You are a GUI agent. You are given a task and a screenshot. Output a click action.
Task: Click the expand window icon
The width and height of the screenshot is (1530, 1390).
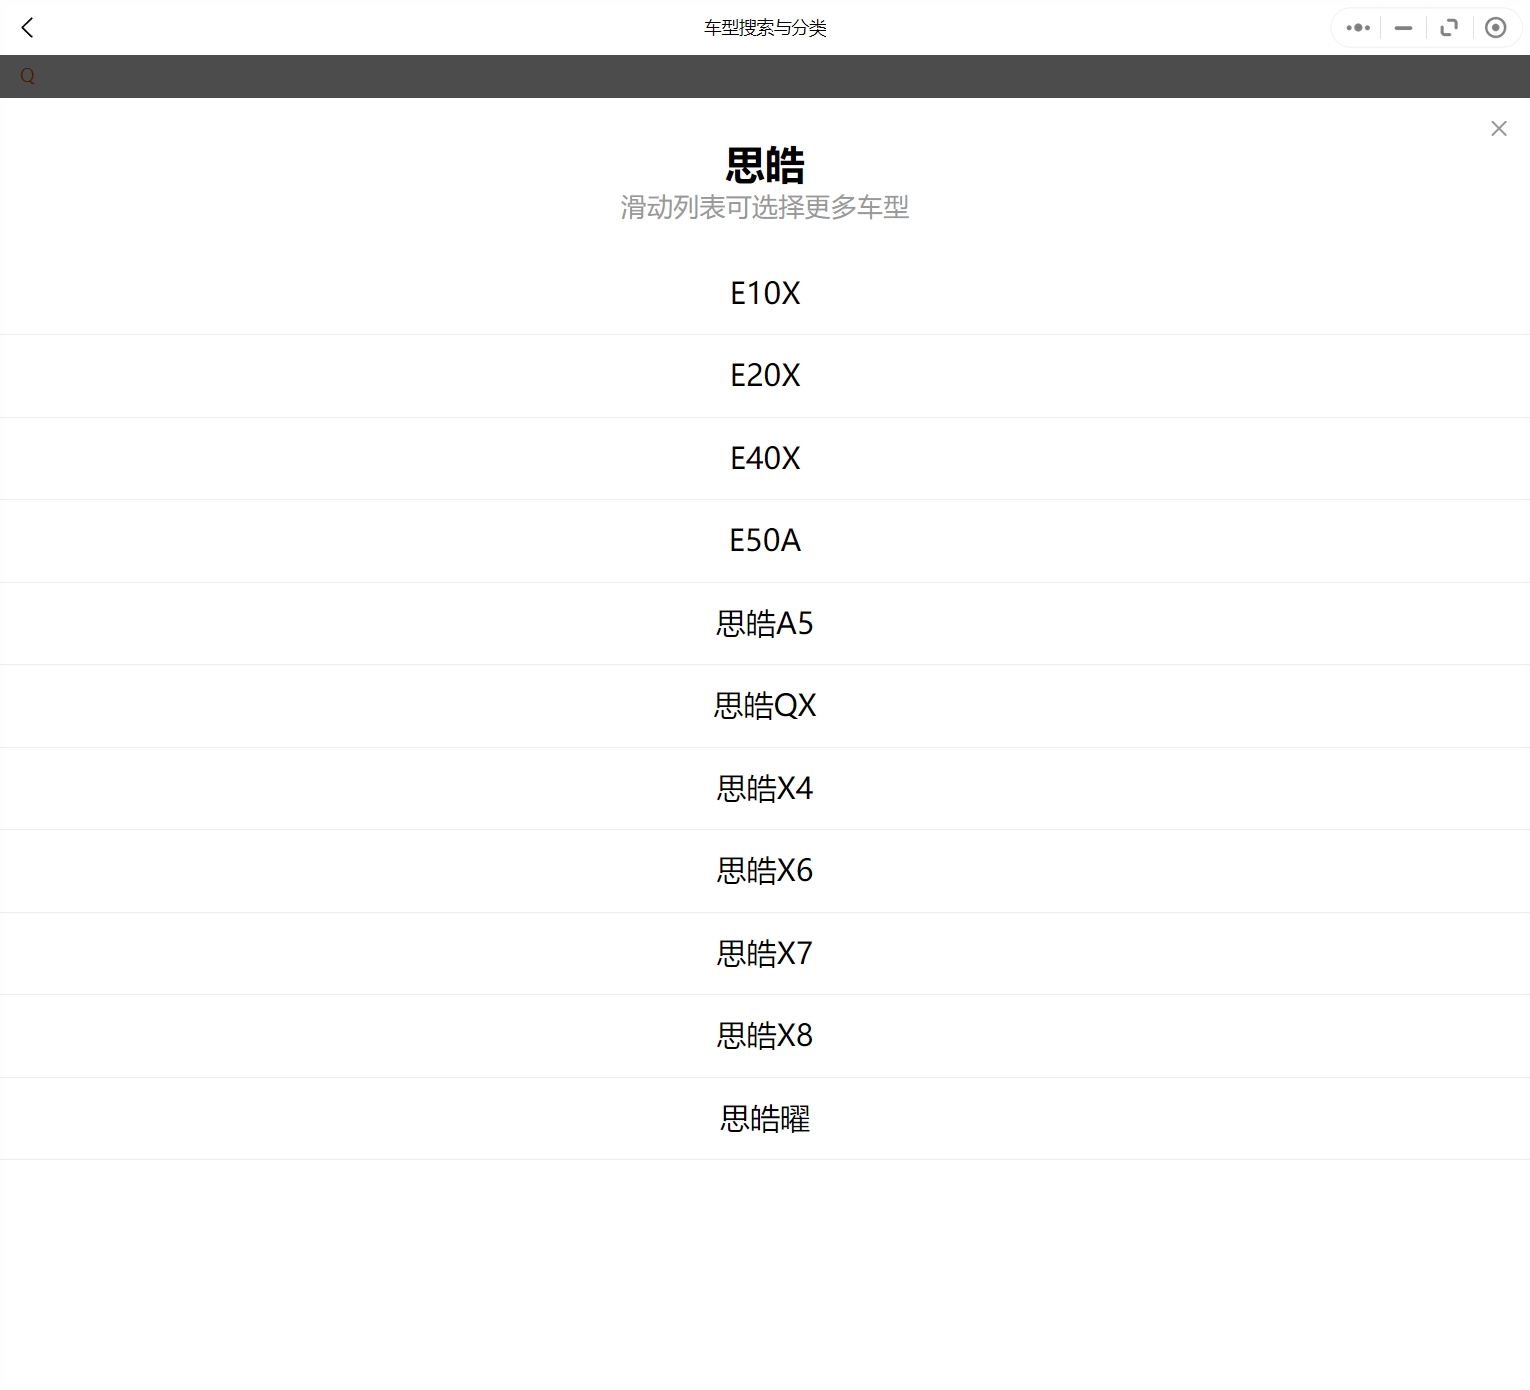1449,28
